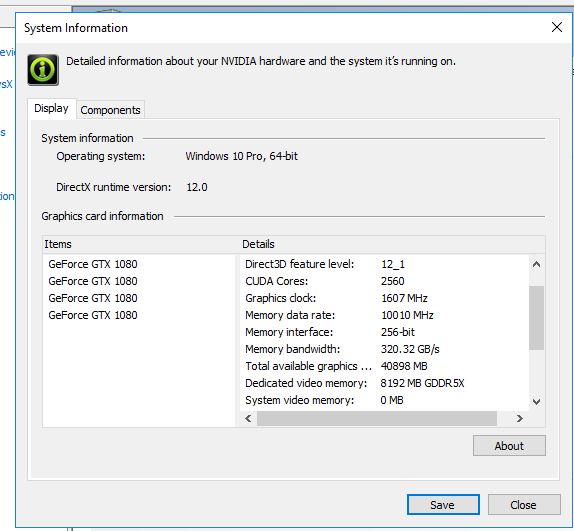Select the Display tab
The width and height of the screenshot is (574, 531).
(51, 108)
